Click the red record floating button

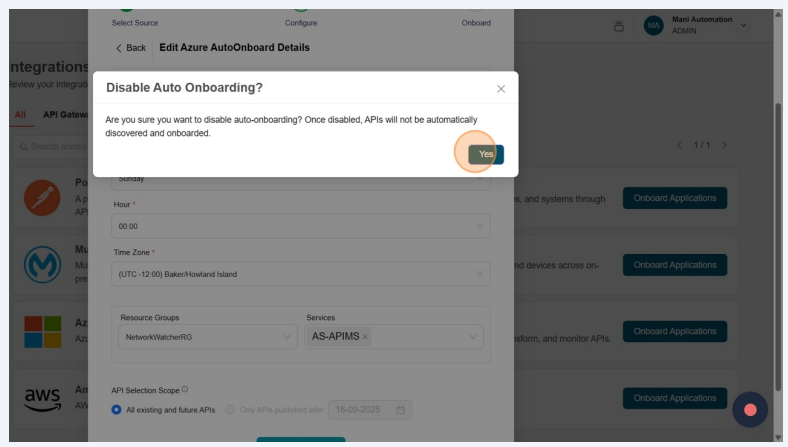750,410
